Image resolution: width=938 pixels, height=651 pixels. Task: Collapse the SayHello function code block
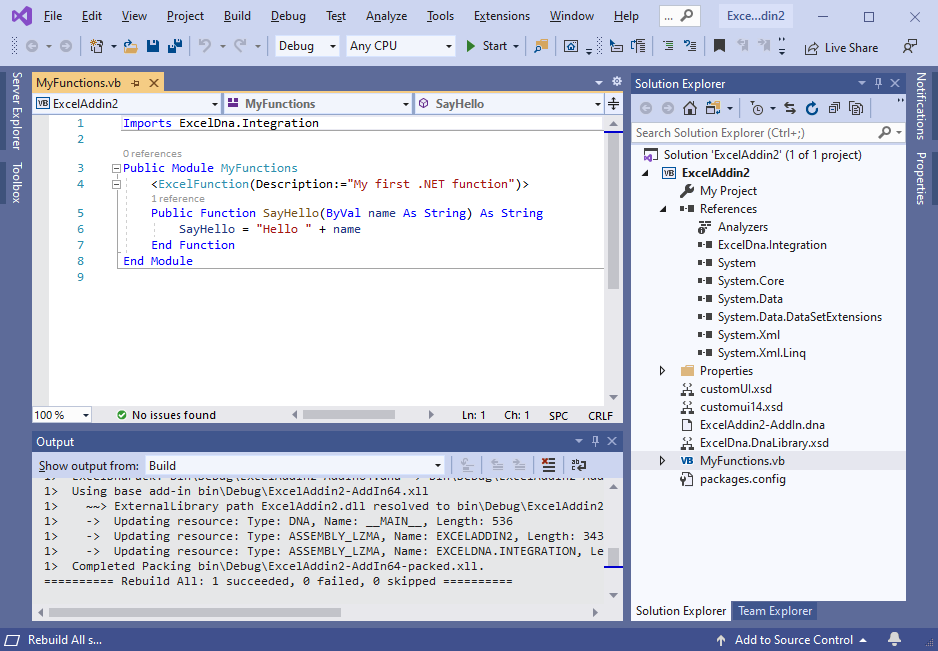pos(117,184)
